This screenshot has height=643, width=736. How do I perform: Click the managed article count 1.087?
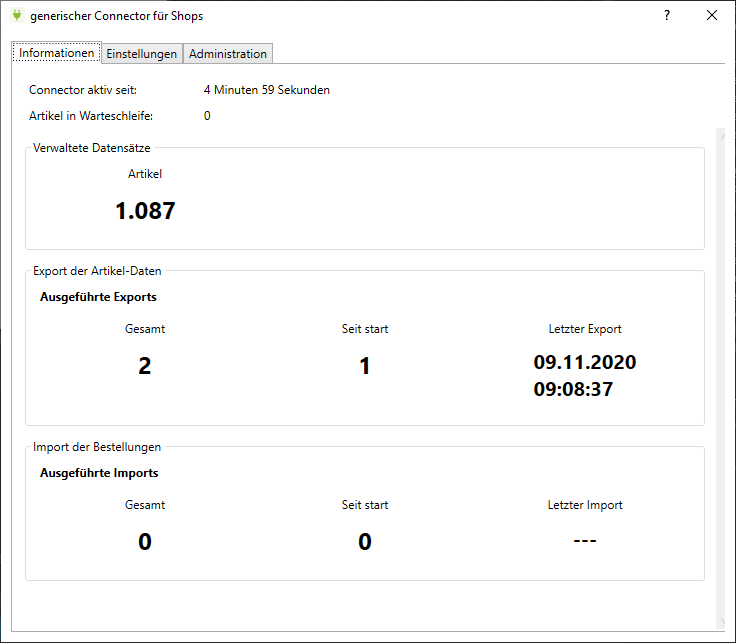(x=145, y=211)
